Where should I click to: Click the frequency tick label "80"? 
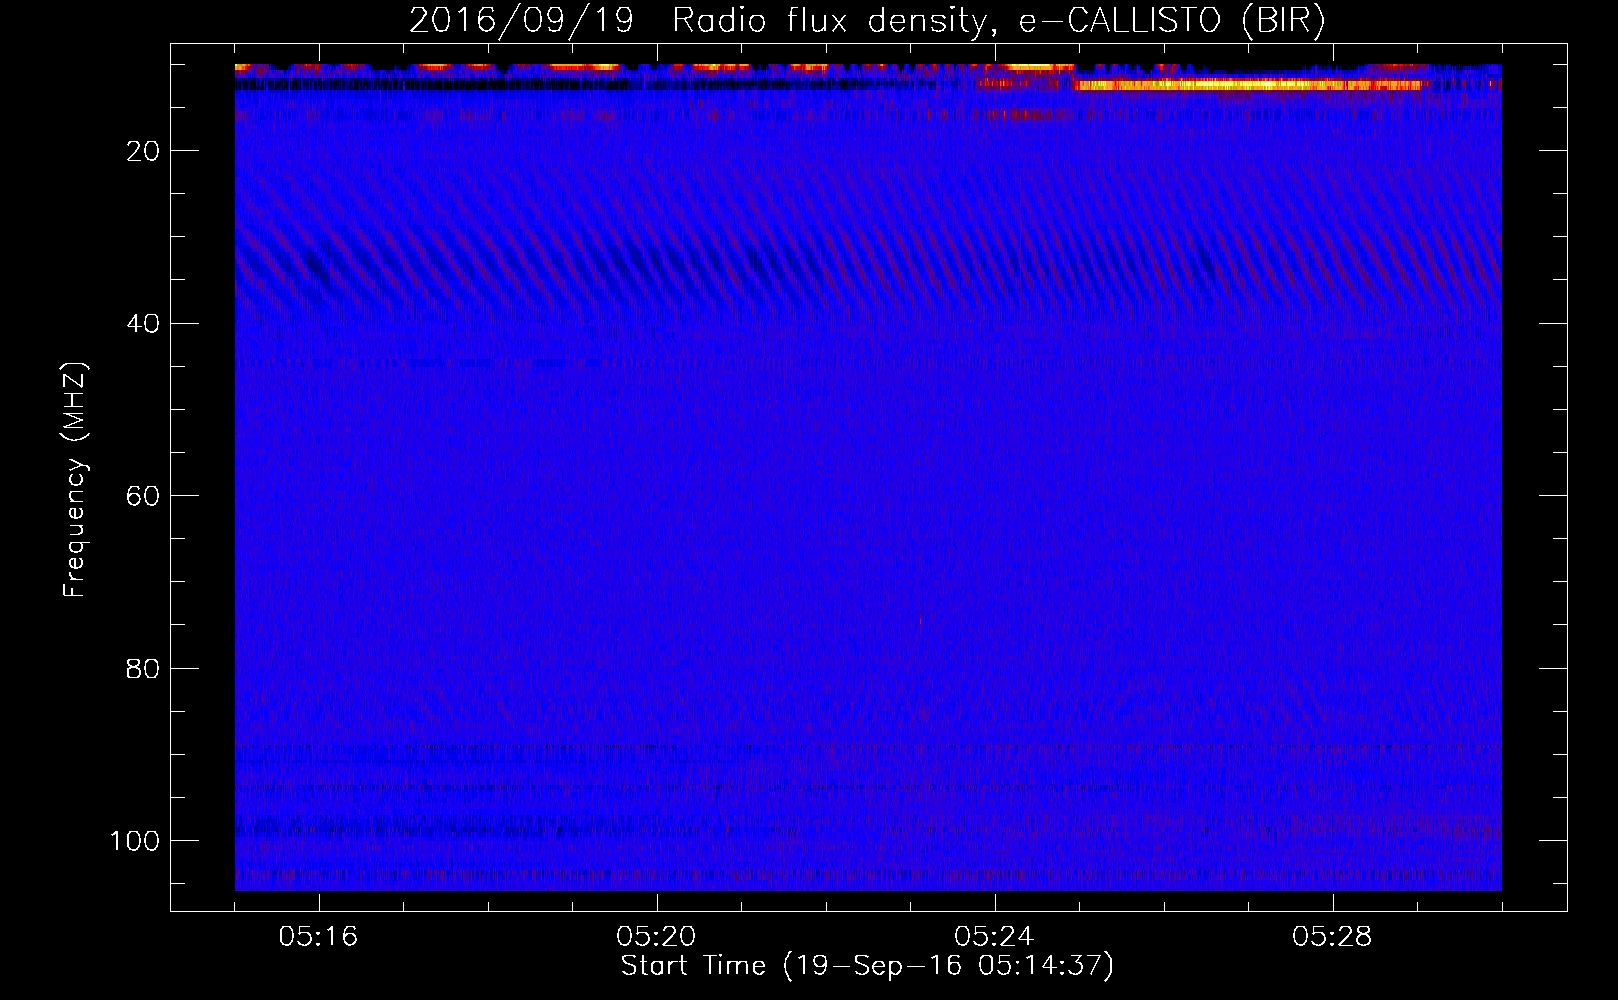click(142, 668)
